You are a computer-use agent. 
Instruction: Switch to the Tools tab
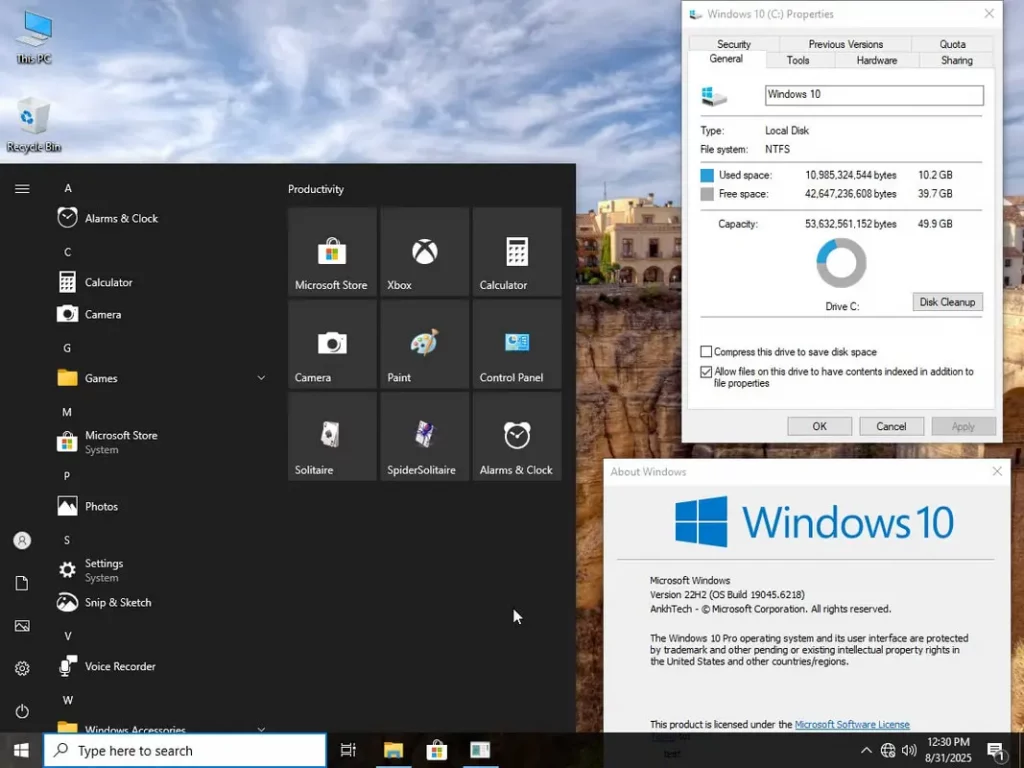pyautogui.click(x=798, y=60)
